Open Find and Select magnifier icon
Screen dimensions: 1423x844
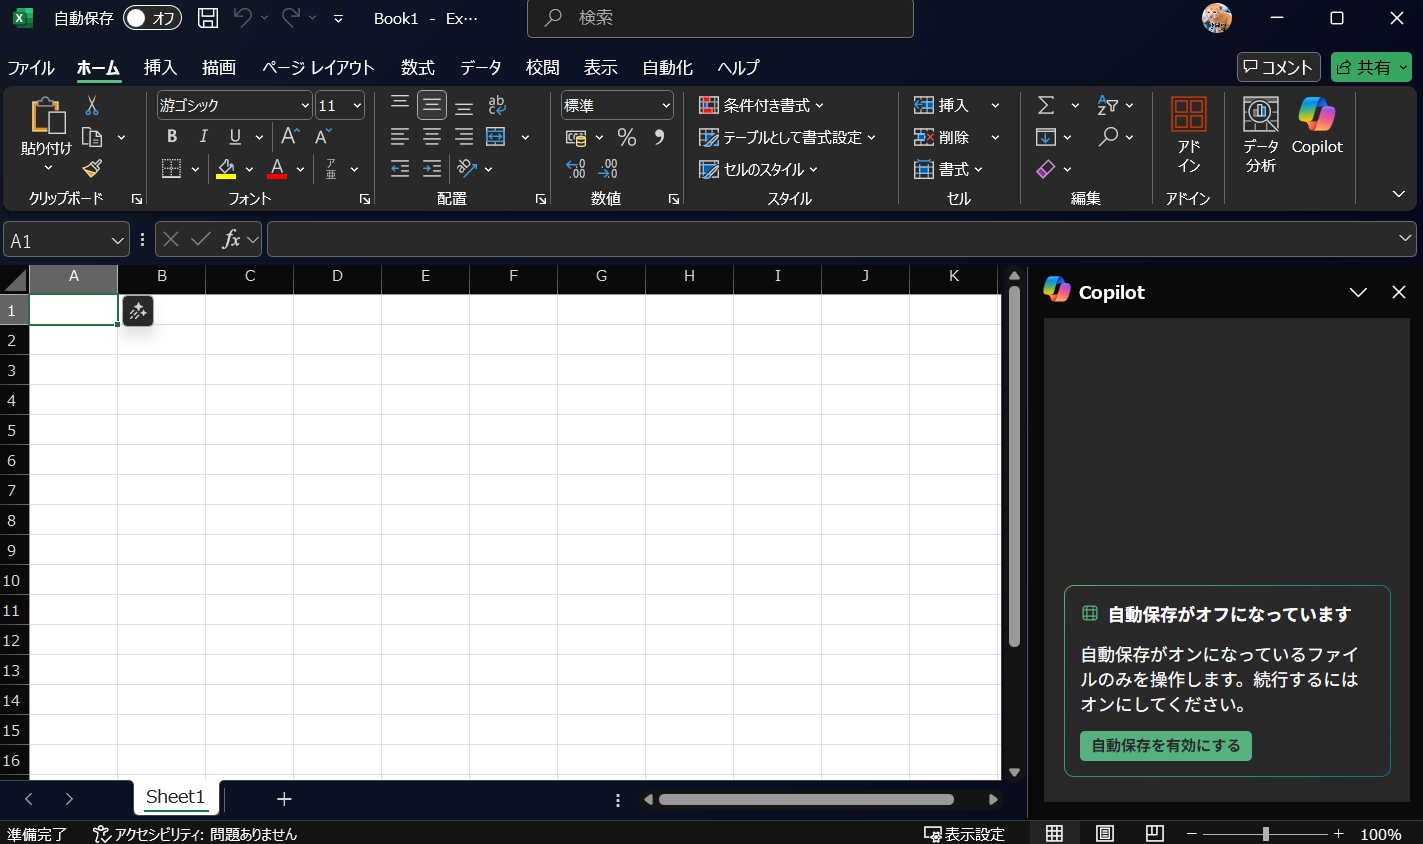[x=1108, y=137]
